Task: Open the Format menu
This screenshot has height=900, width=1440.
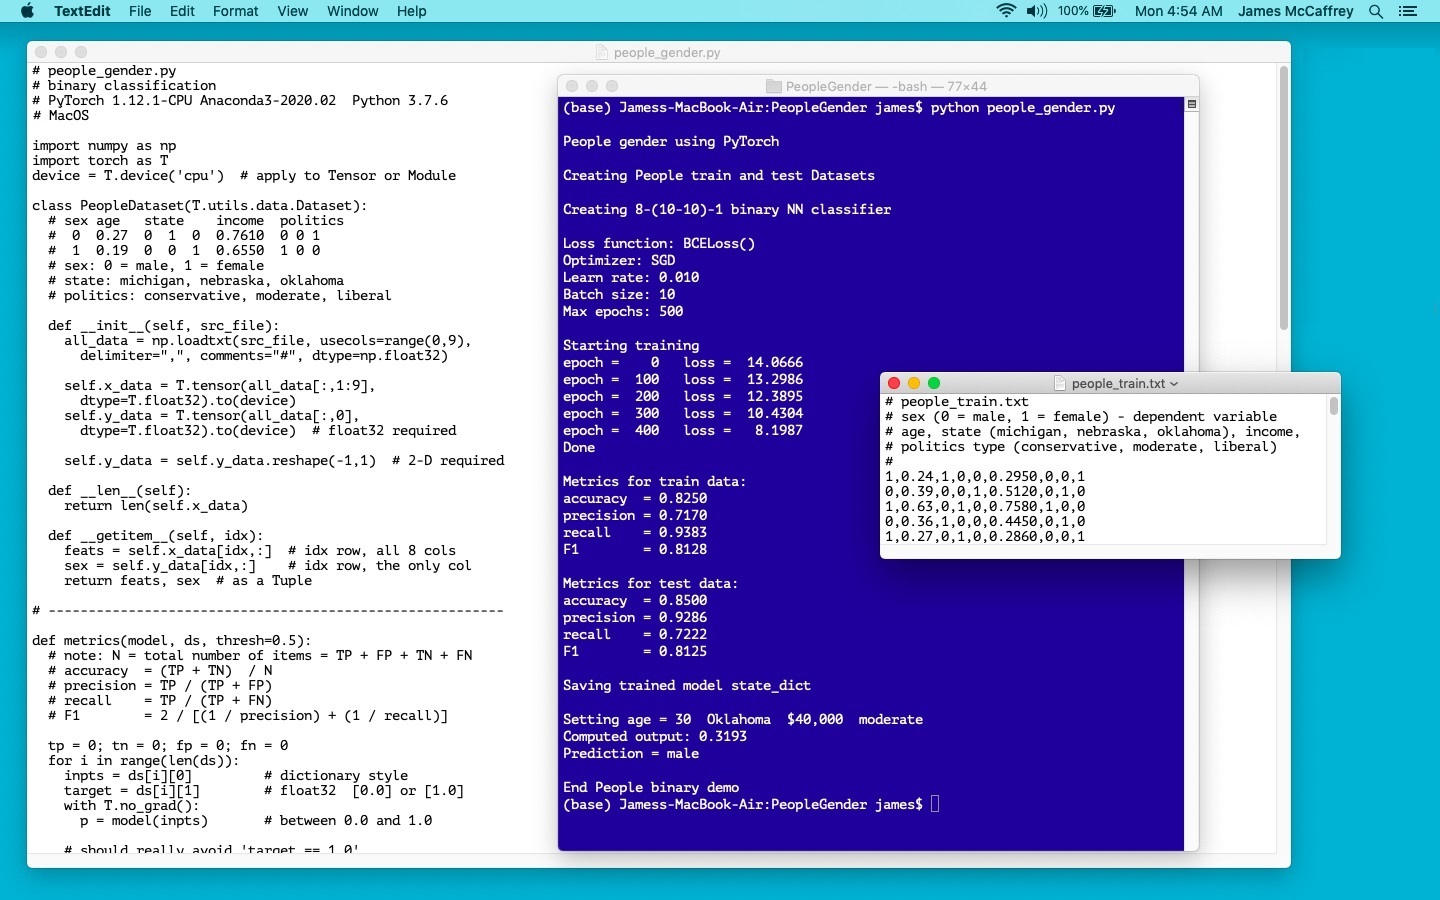Action: click(236, 11)
